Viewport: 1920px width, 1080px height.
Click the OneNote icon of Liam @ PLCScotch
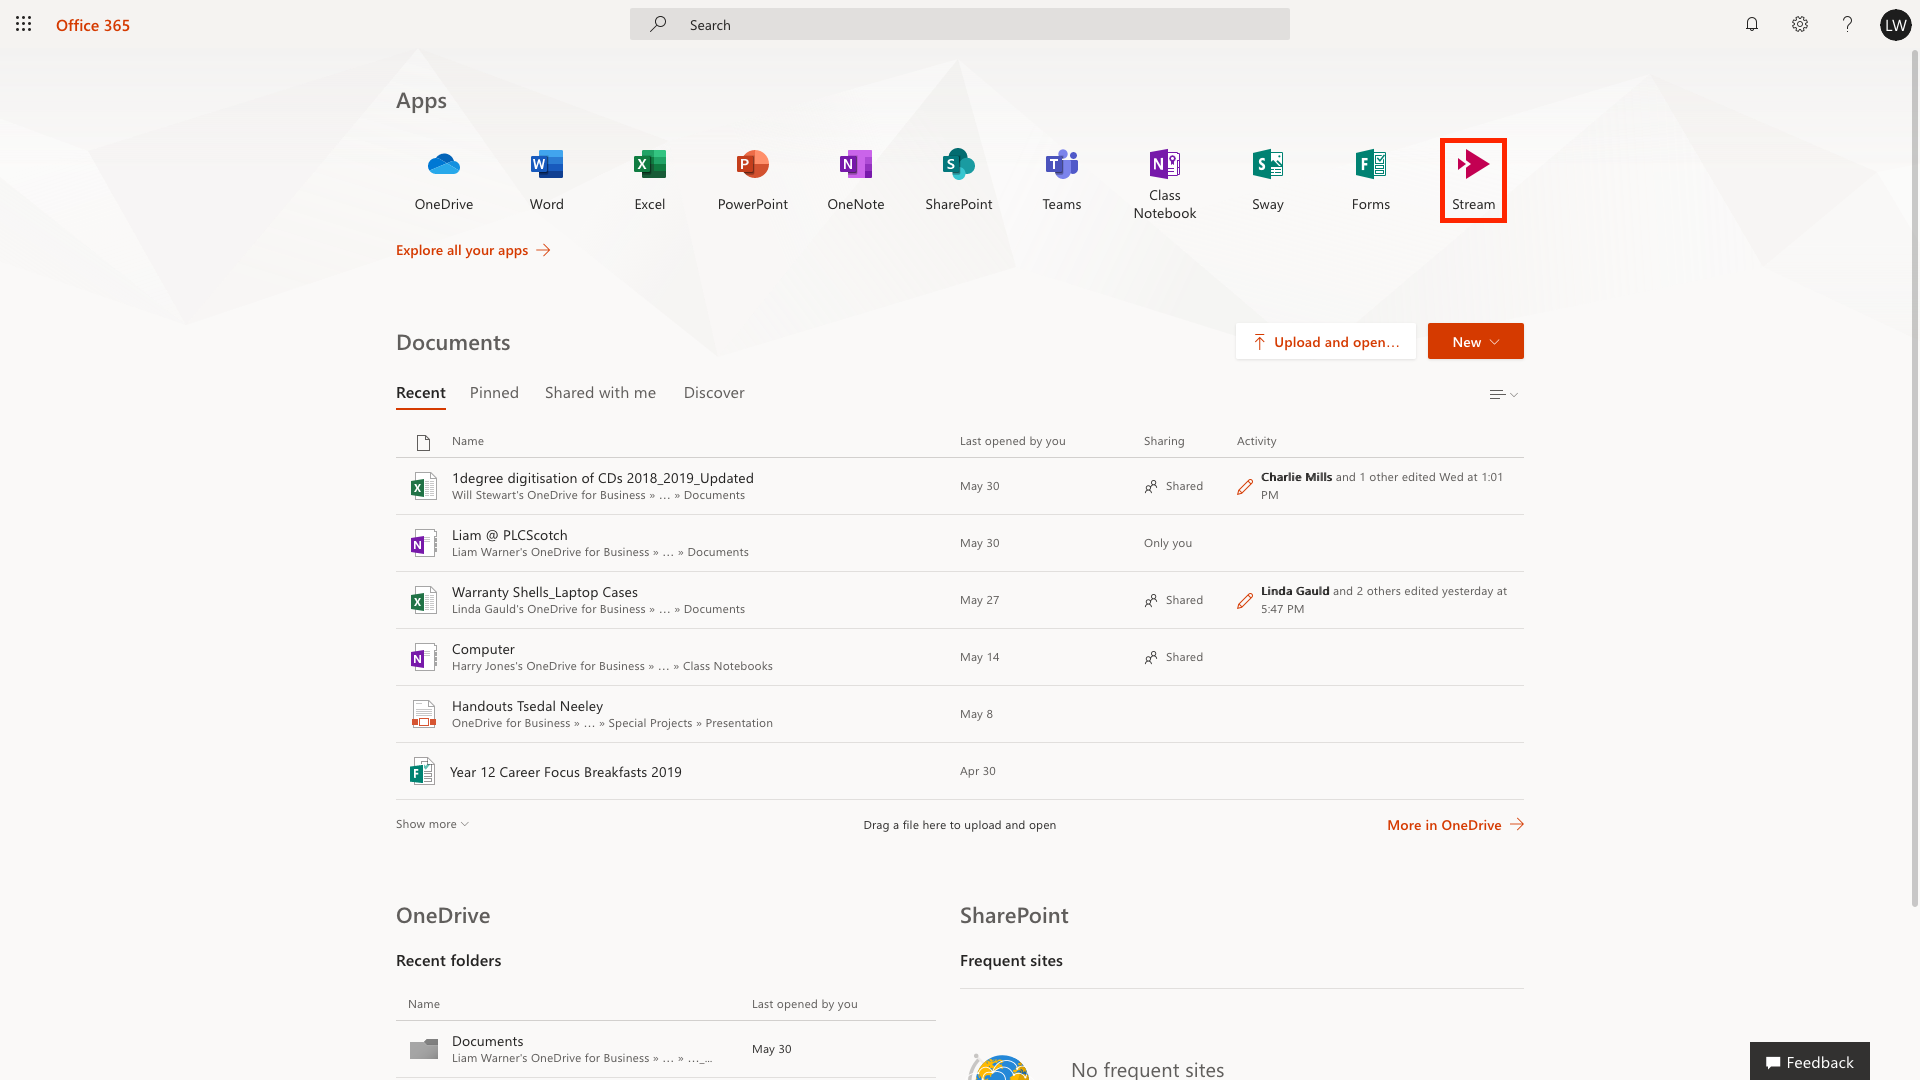point(423,543)
